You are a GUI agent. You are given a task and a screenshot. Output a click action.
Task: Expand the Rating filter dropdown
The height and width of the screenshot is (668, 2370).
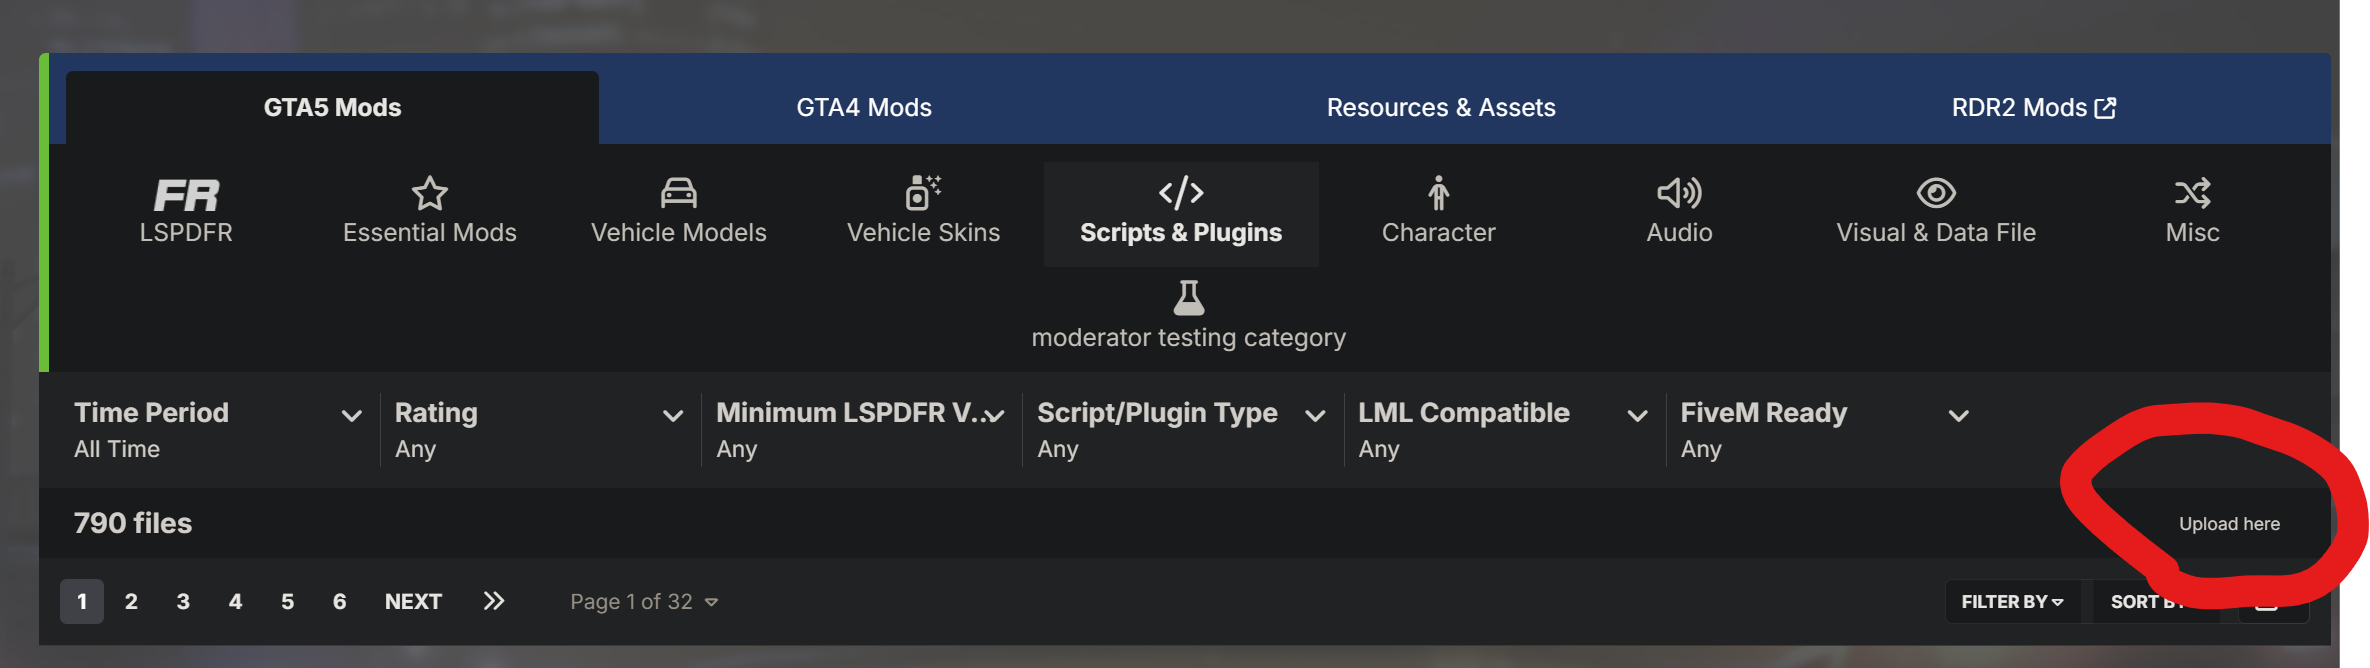[x=673, y=415]
